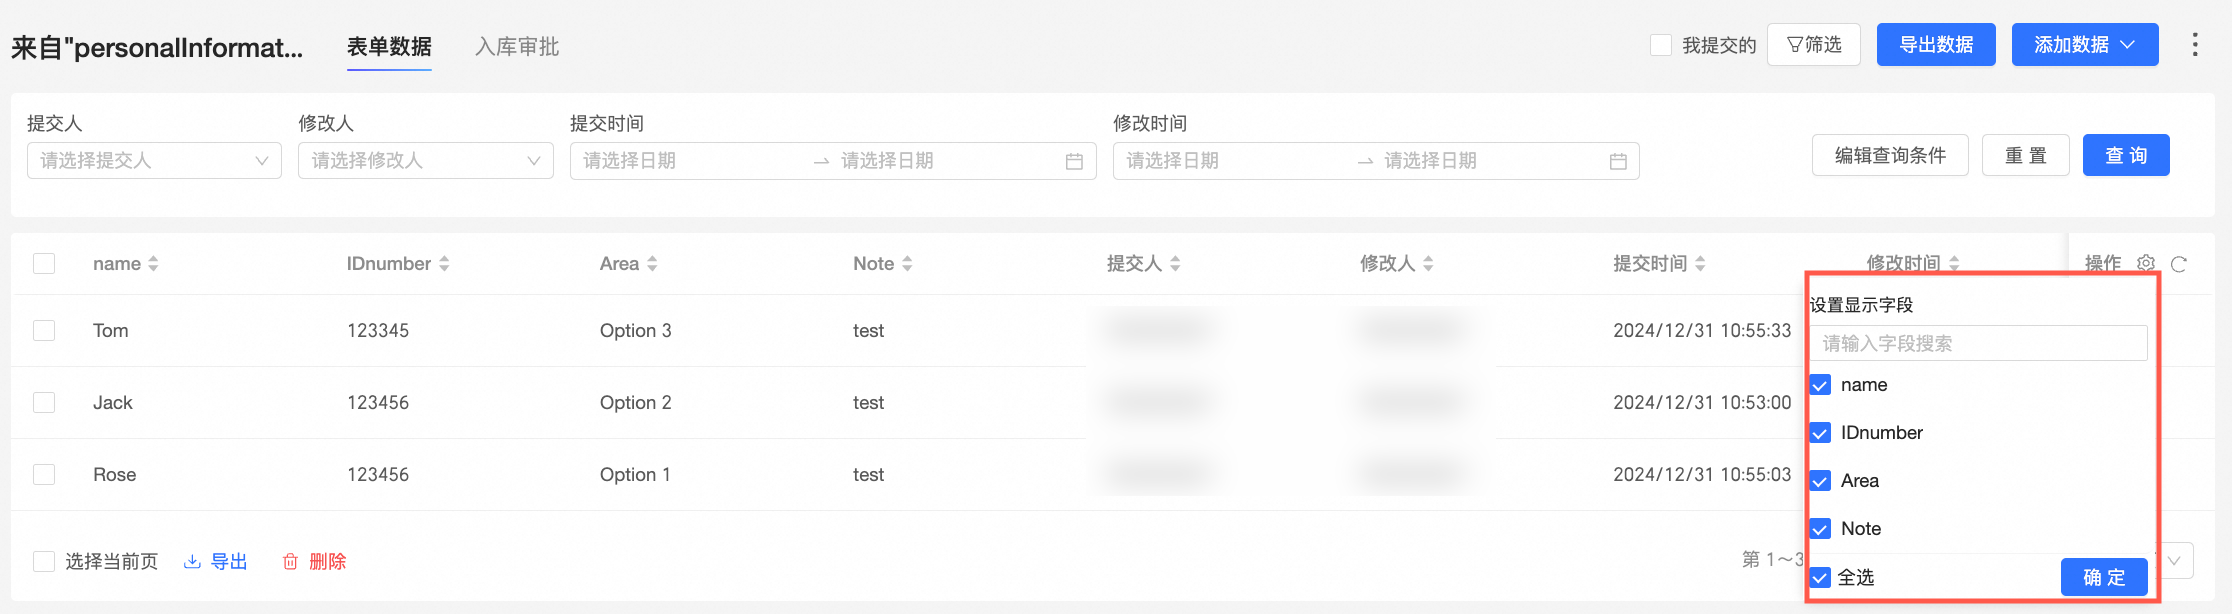This screenshot has height=614, width=2232.
Task: Click the Option 2 area cell
Action: point(636,403)
